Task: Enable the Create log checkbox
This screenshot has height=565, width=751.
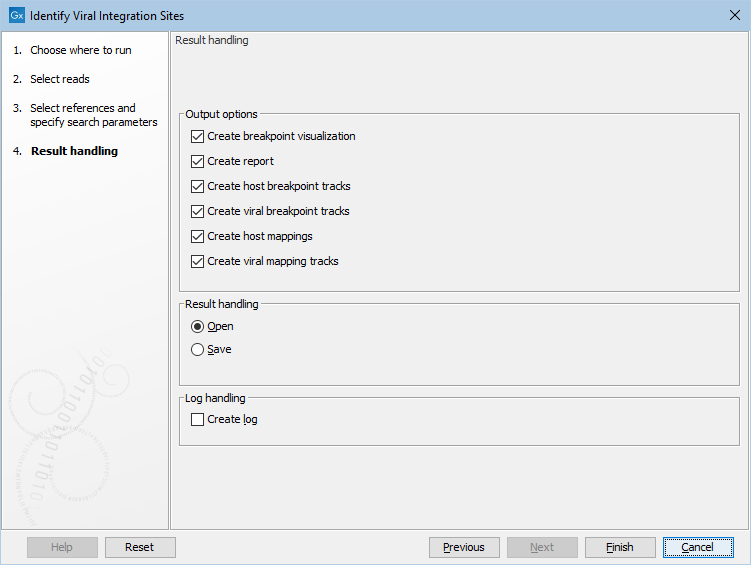Action: 197,420
